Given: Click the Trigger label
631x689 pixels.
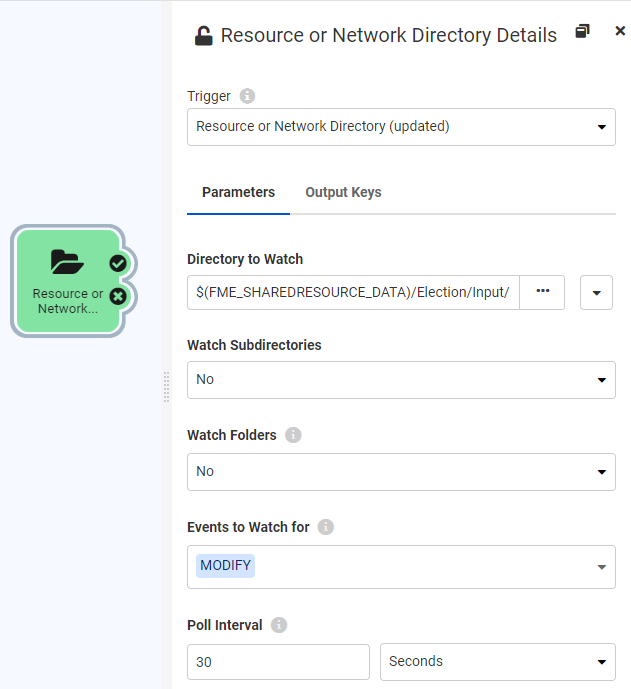Looking at the screenshot, I should (209, 96).
